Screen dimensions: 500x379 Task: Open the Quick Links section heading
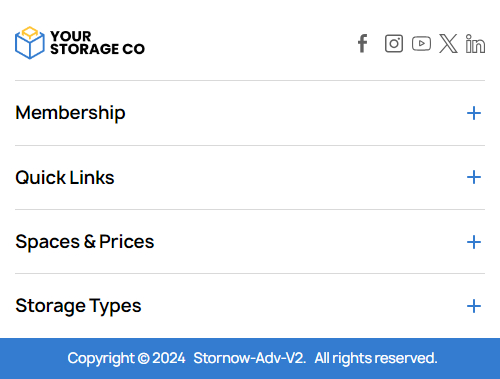tap(65, 177)
